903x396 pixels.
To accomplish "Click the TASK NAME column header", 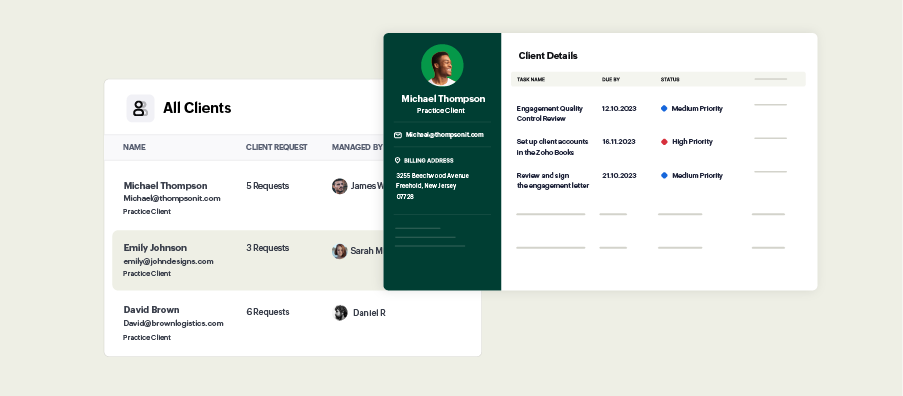I will click(x=530, y=79).
